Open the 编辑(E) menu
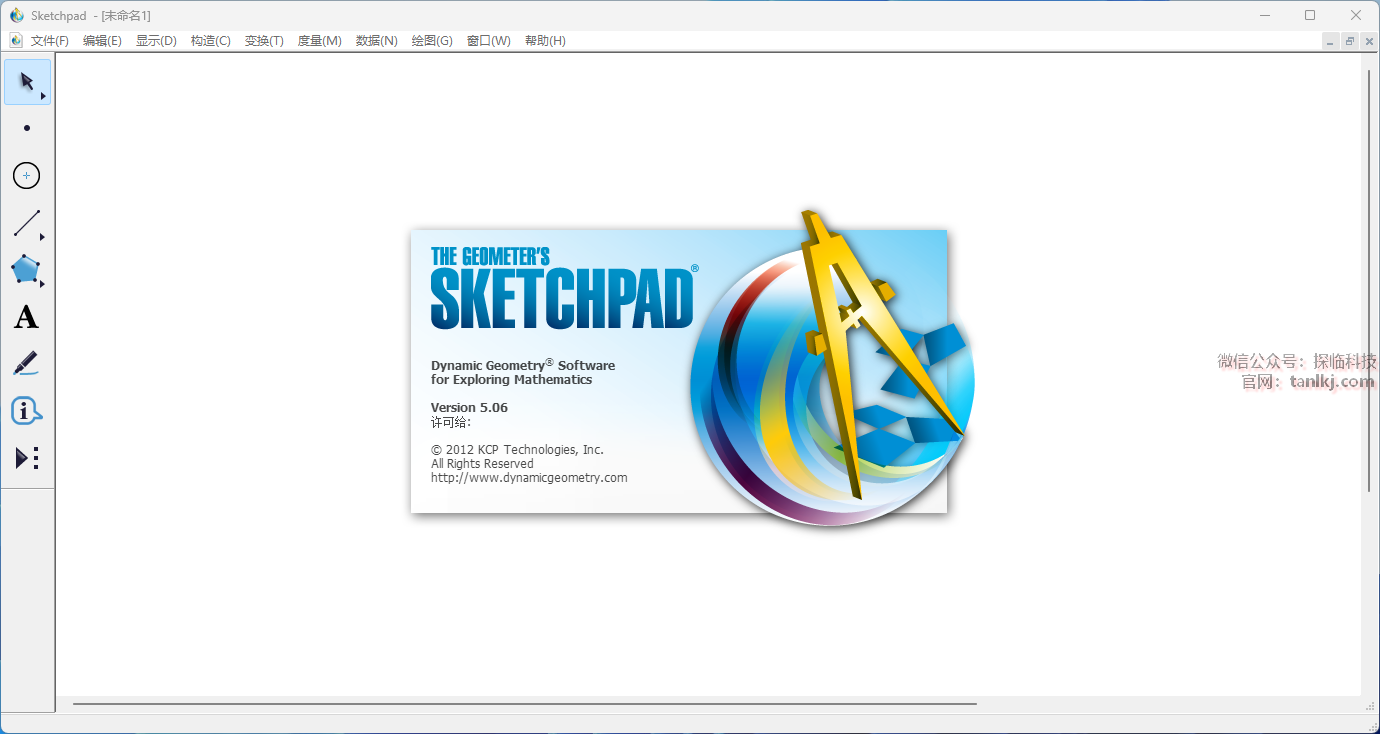 click(102, 41)
